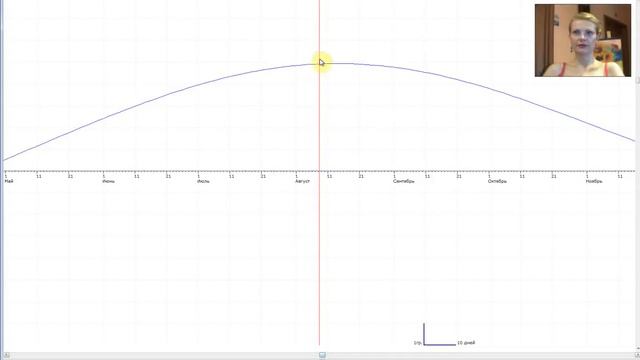Click the 'Июль' month label on axis
The width and height of the screenshot is (640, 360).
[x=203, y=181]
